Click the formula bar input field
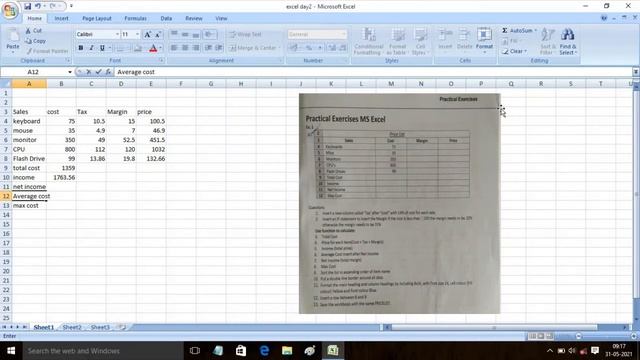640x360 pixels. [x=373, y=72]
